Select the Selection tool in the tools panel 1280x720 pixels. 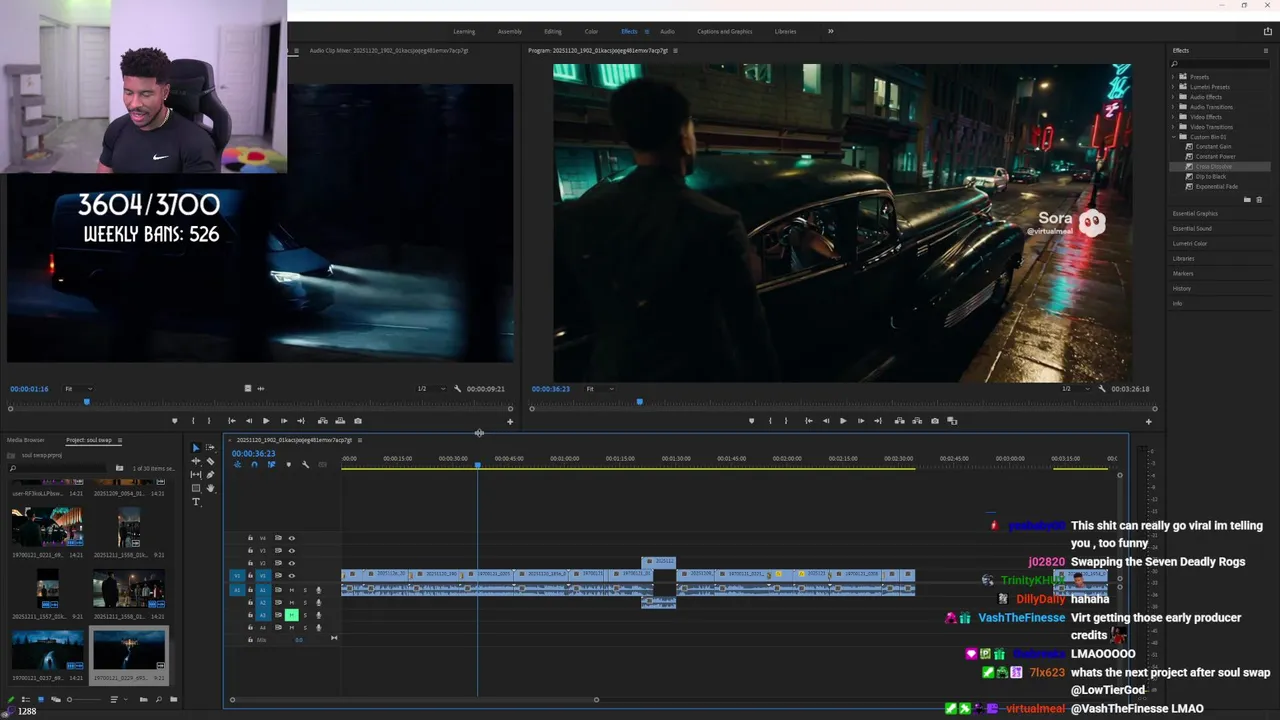pyautogui.click(x=196, y=448)
